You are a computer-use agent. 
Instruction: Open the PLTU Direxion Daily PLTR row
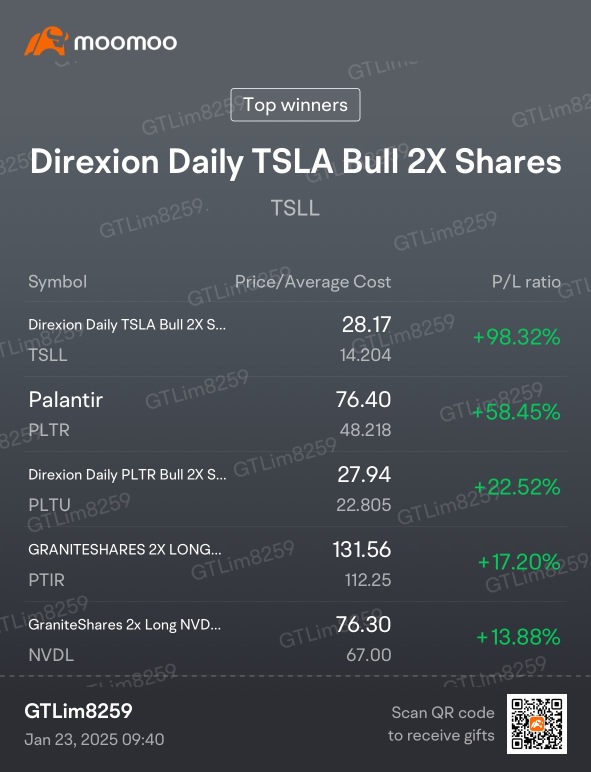pyautogui.click(x=296, y=489)
